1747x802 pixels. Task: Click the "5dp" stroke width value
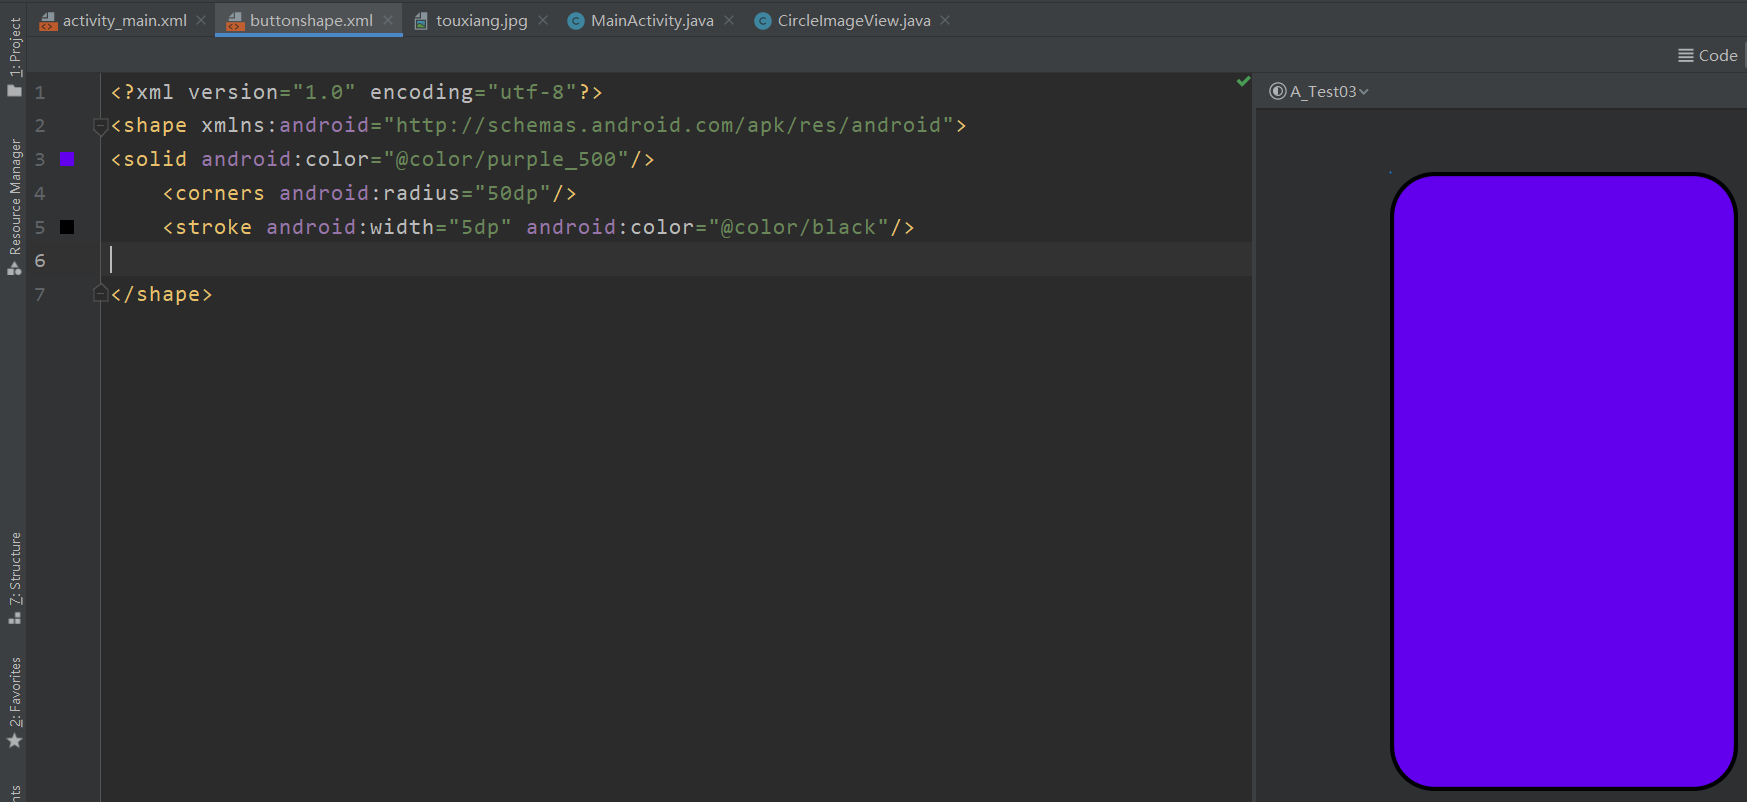pos(480,227)
